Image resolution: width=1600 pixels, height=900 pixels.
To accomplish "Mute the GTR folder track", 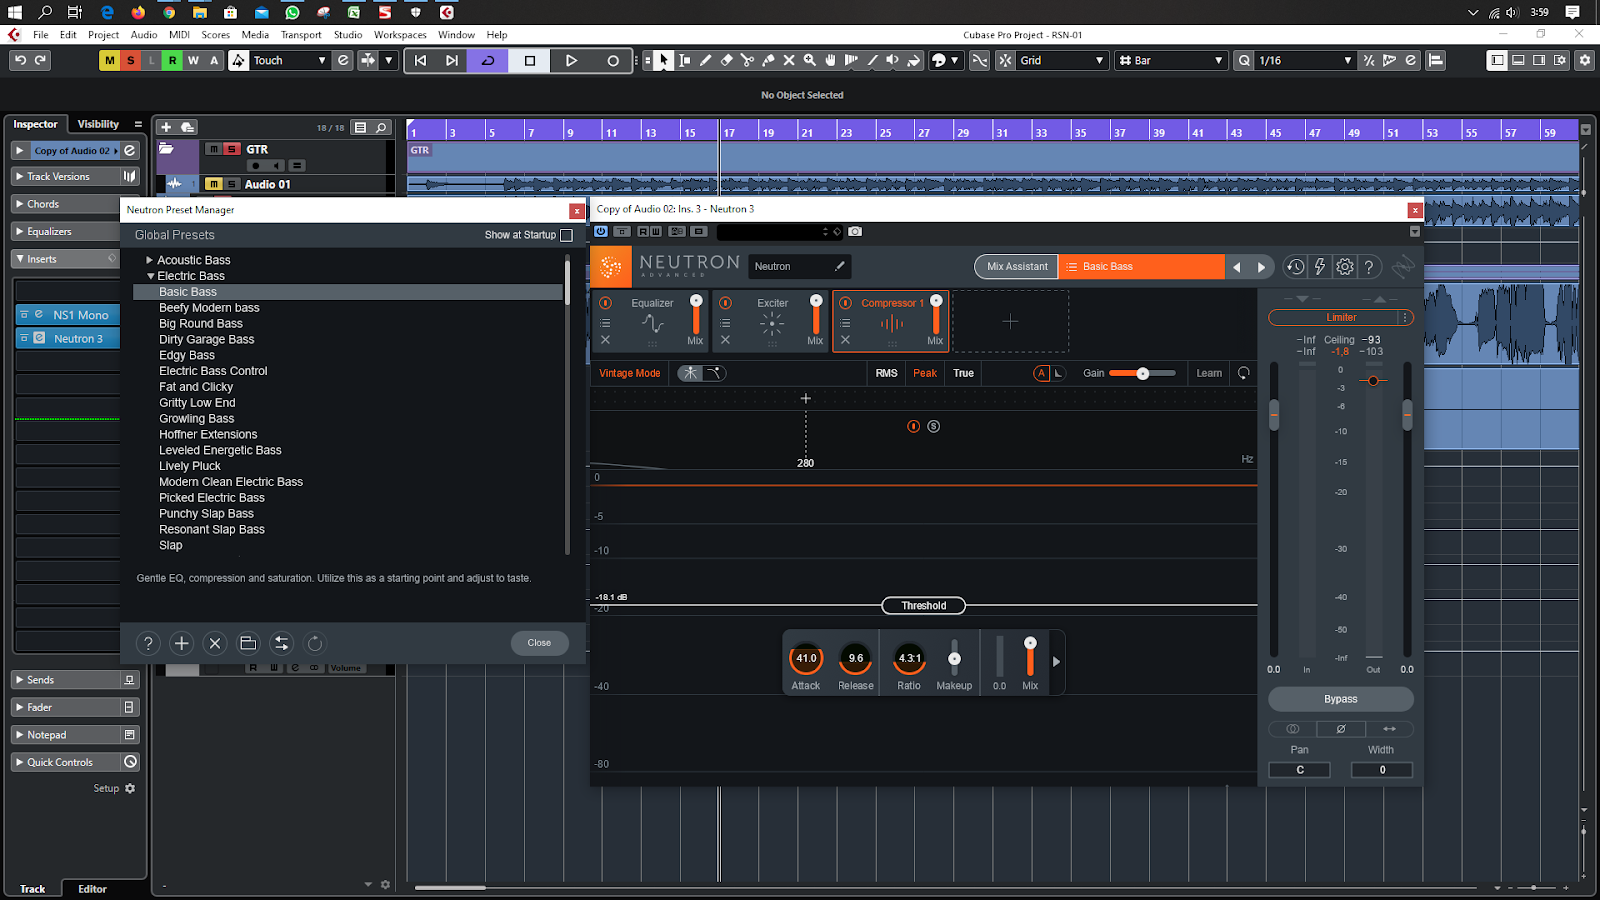I will (213, 149).
